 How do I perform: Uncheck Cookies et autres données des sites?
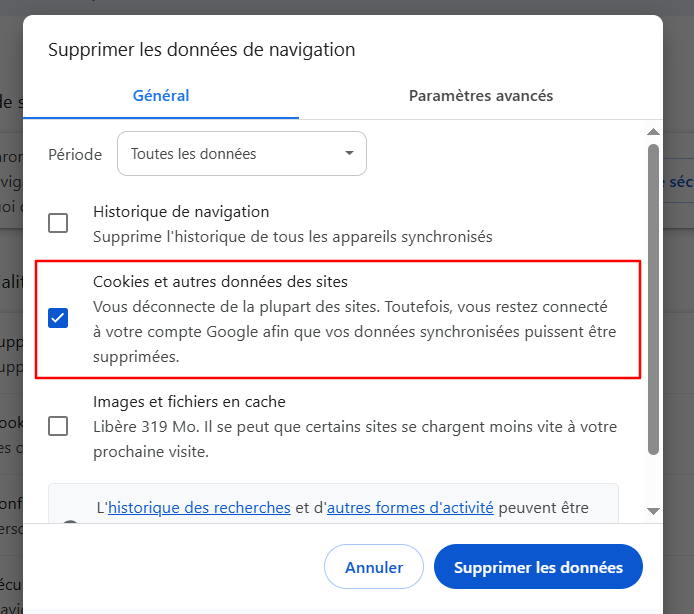click(59, 319)
